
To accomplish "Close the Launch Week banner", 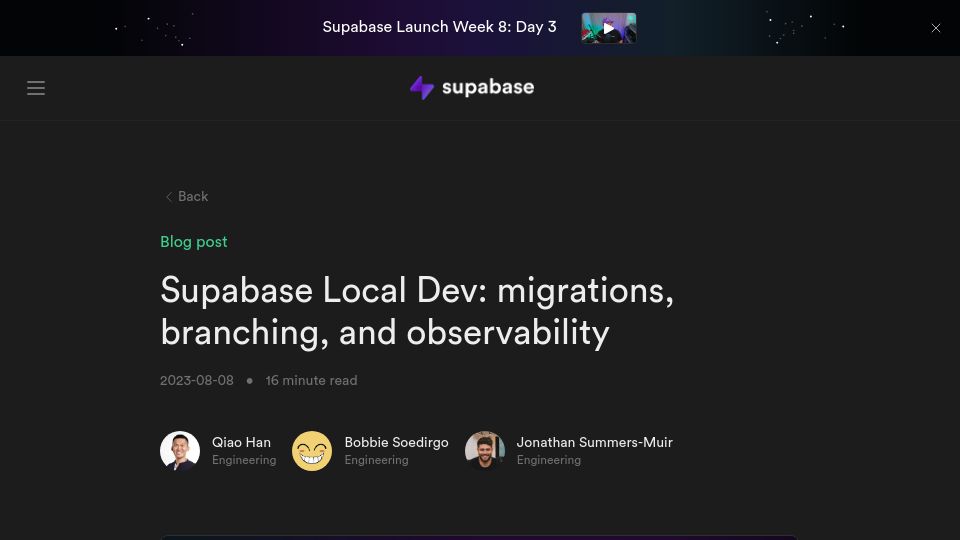I will [x=936, y=28].
